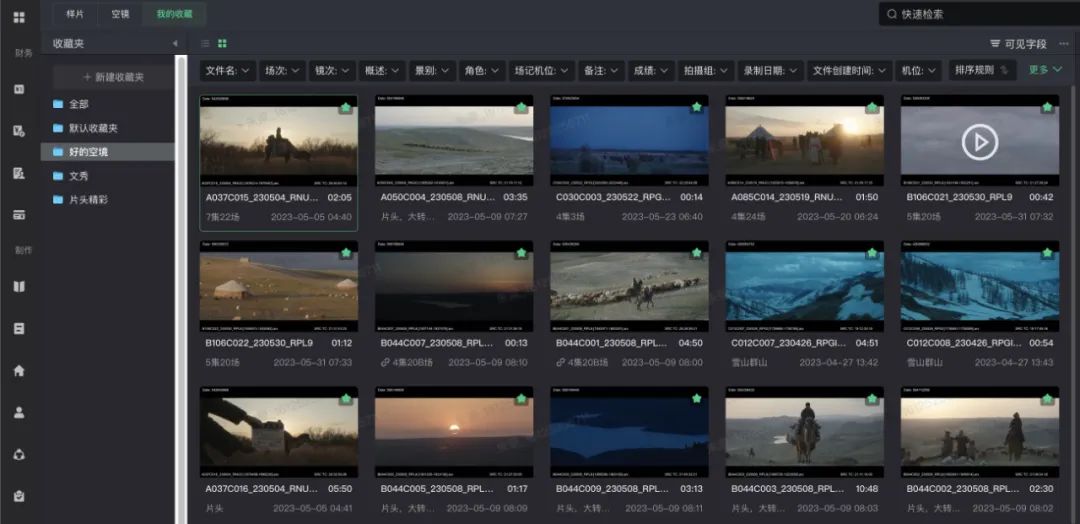The width and height of the screenshot is (1080, 524).
Task: Toggle the star on B044C005 clip
Action: pyautogui.click(x=521, y=399)
